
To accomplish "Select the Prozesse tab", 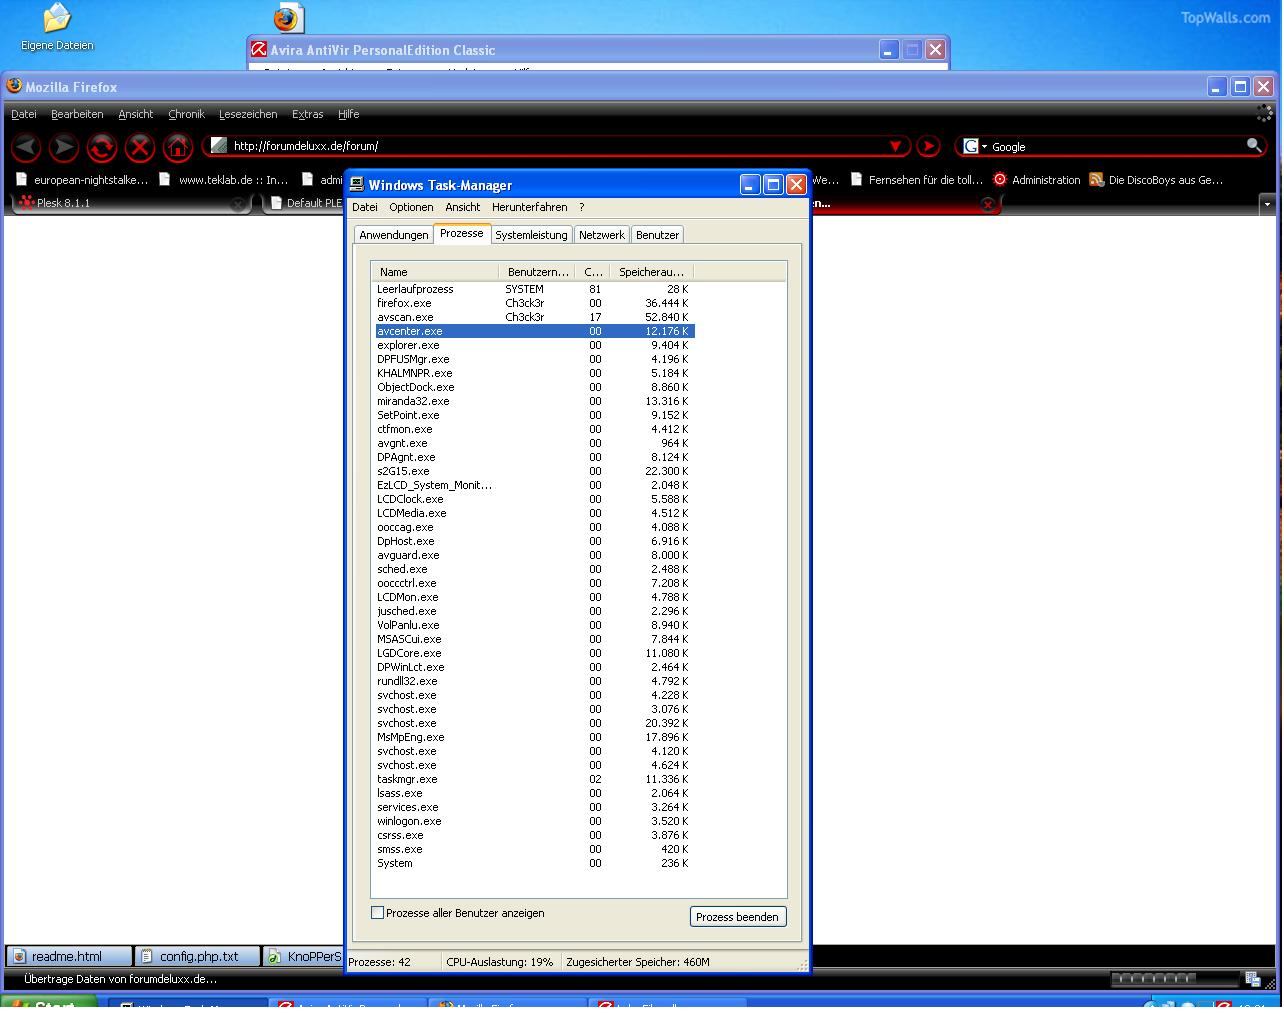I will point(462,233).
